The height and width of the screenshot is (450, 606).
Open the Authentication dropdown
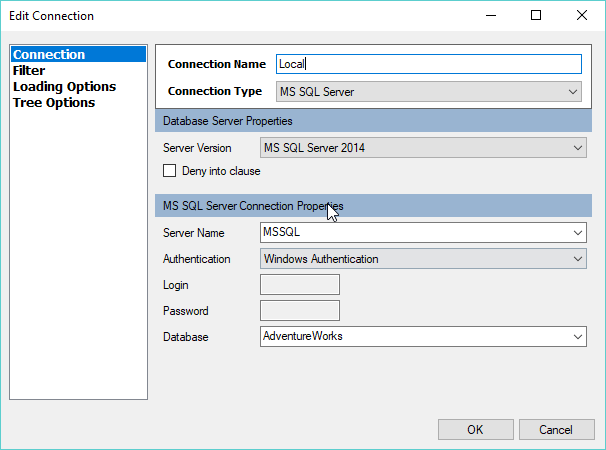[x=423, y=259]
